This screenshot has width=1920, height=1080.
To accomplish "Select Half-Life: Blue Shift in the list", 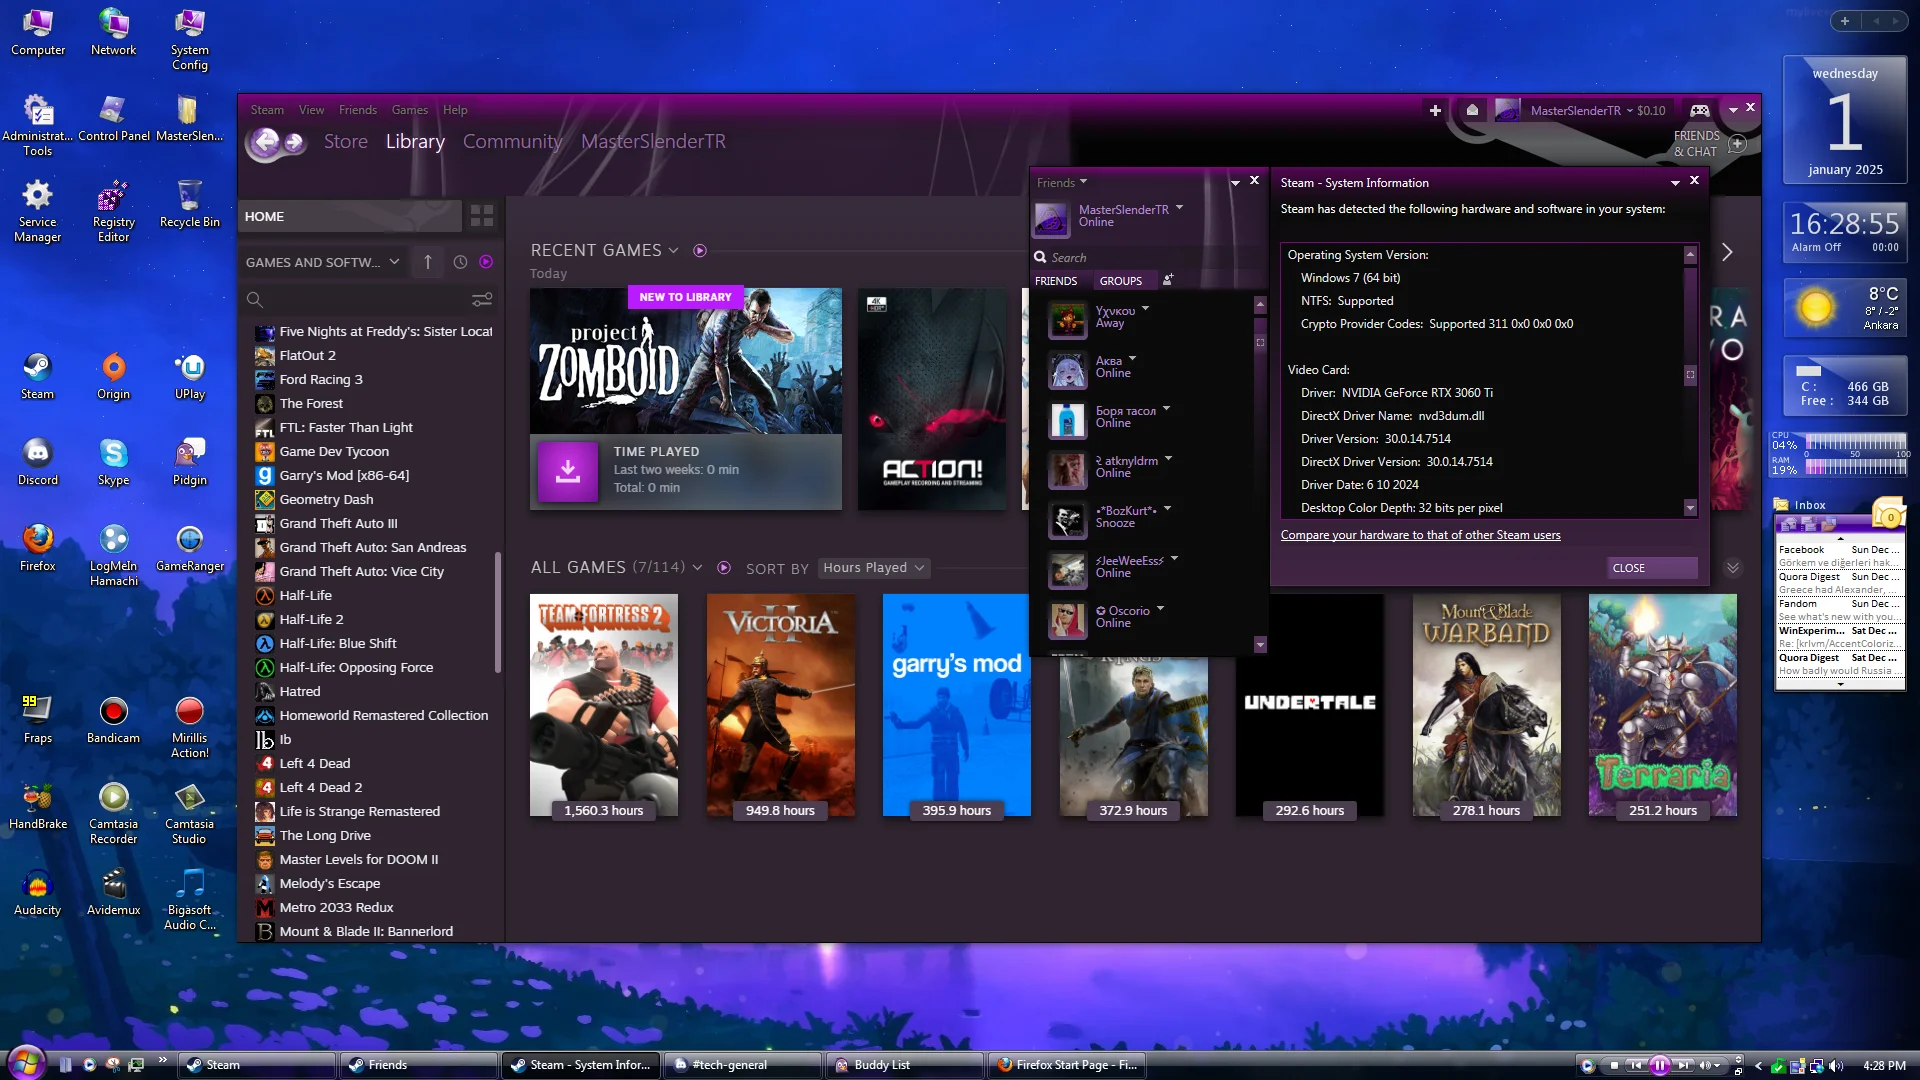I will (x=338, y=643).
